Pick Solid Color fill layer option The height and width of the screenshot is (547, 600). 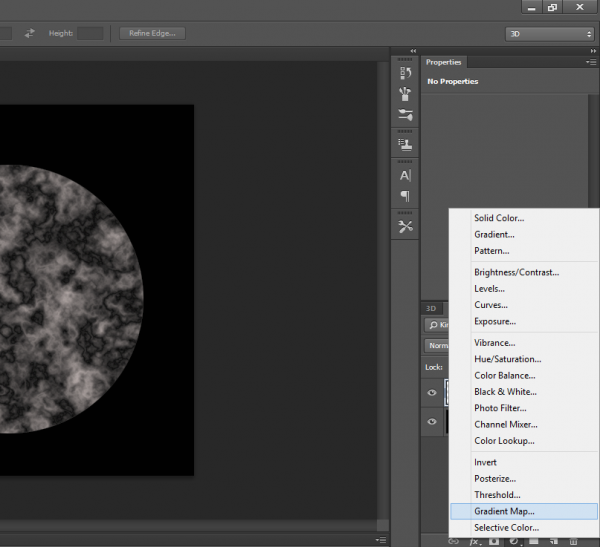pos(498,218)
